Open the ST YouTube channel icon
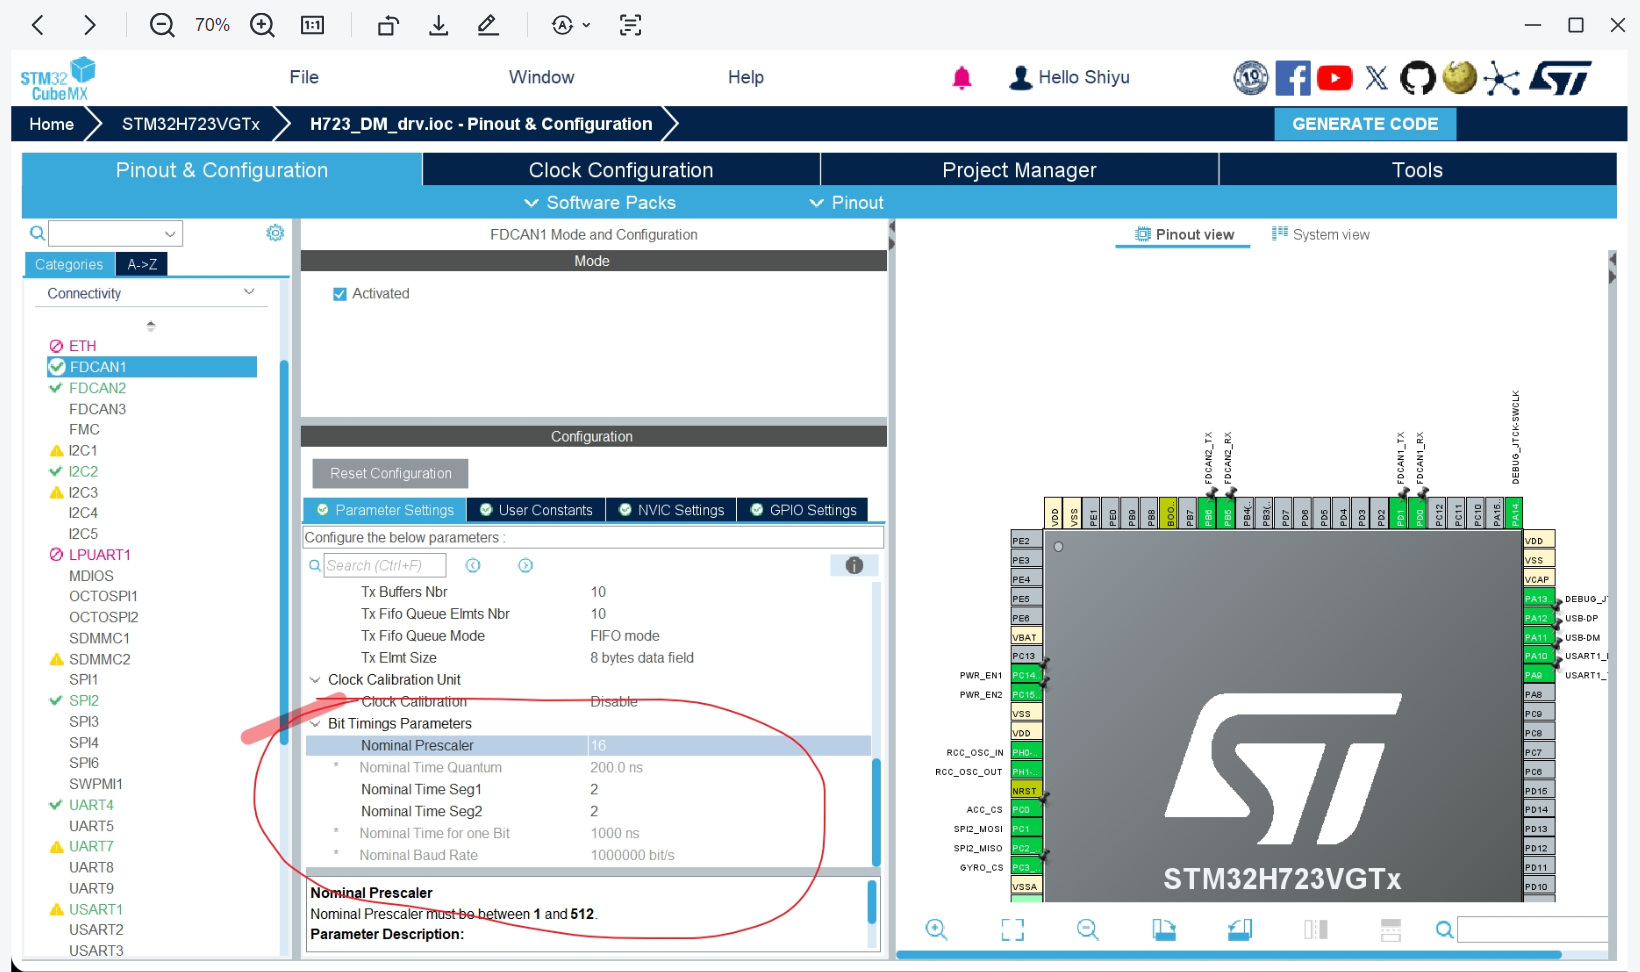 (x=1335, y=78)
